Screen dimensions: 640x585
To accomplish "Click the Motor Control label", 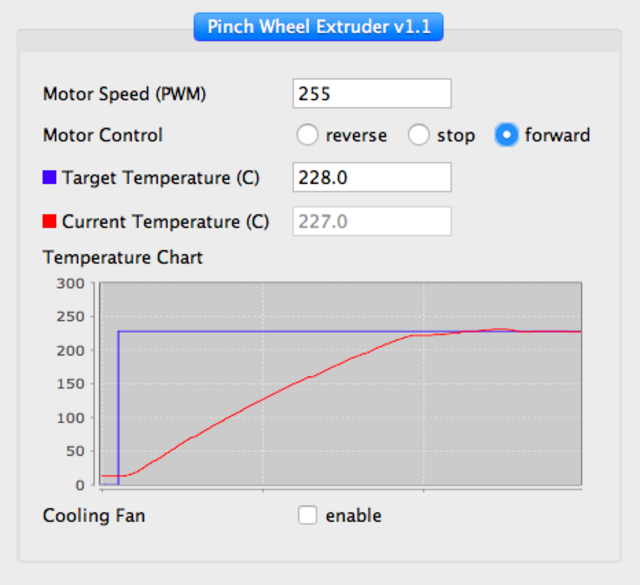I will click(103, 135).
